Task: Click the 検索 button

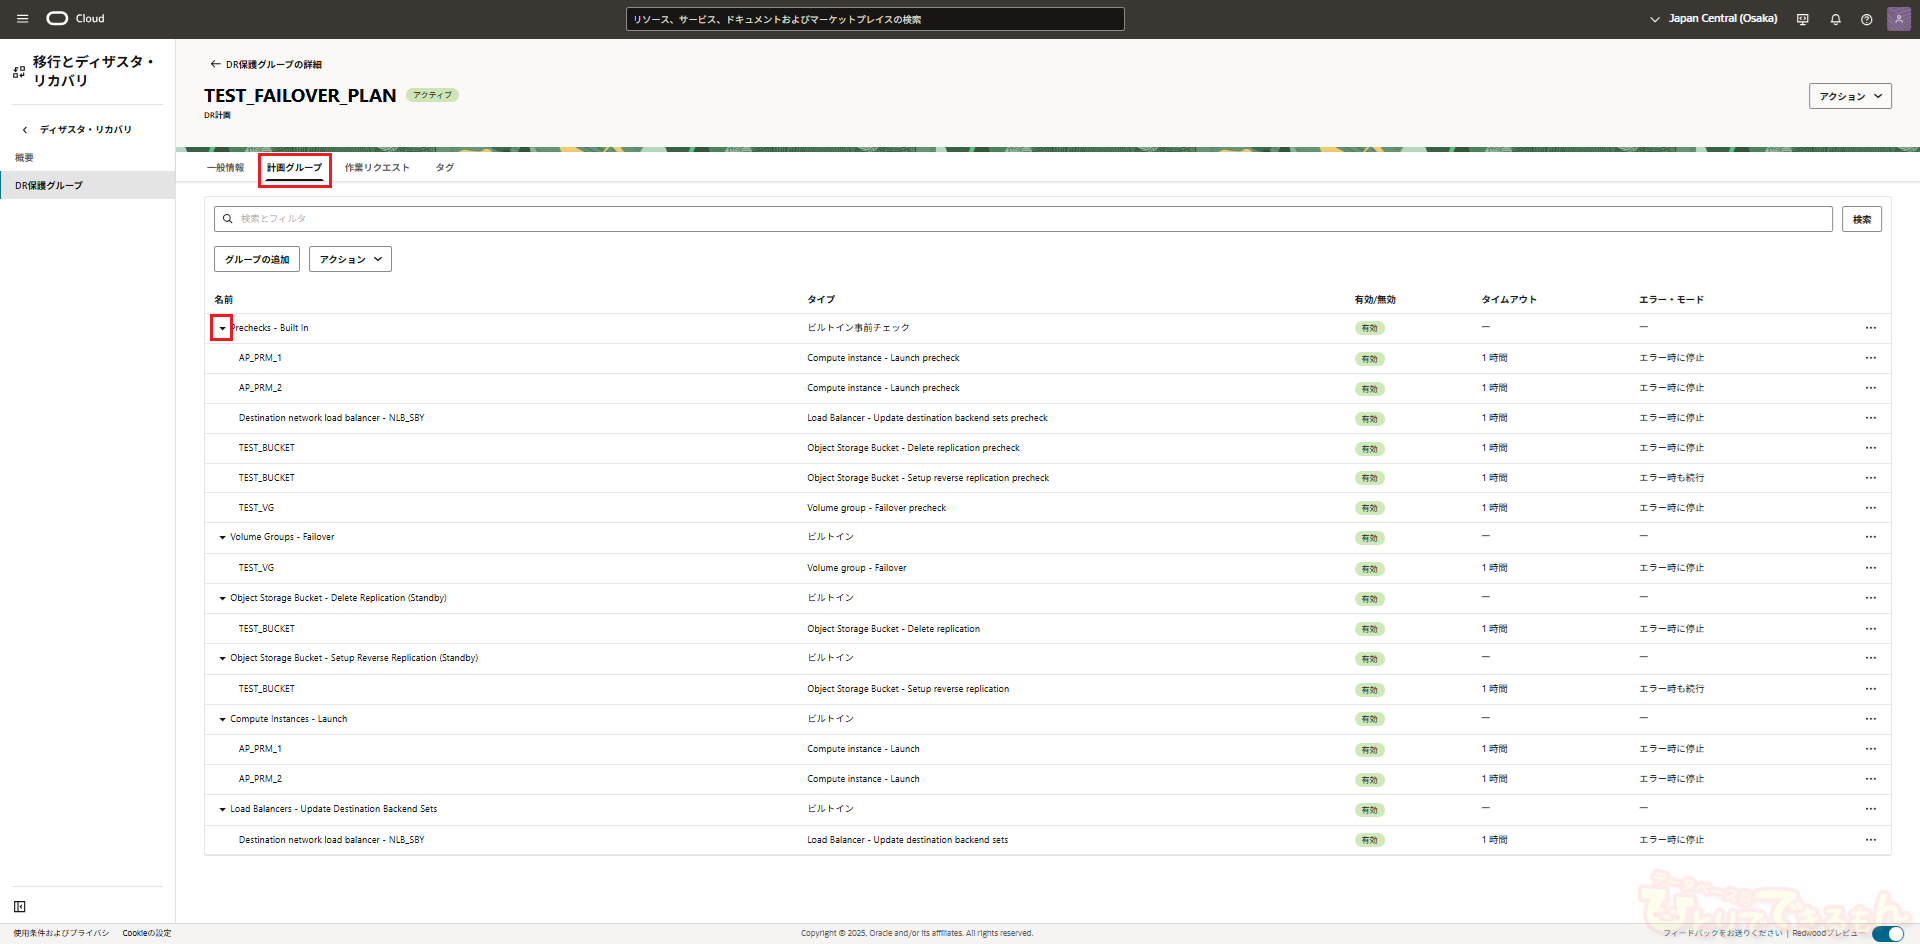Action: 1861,220
